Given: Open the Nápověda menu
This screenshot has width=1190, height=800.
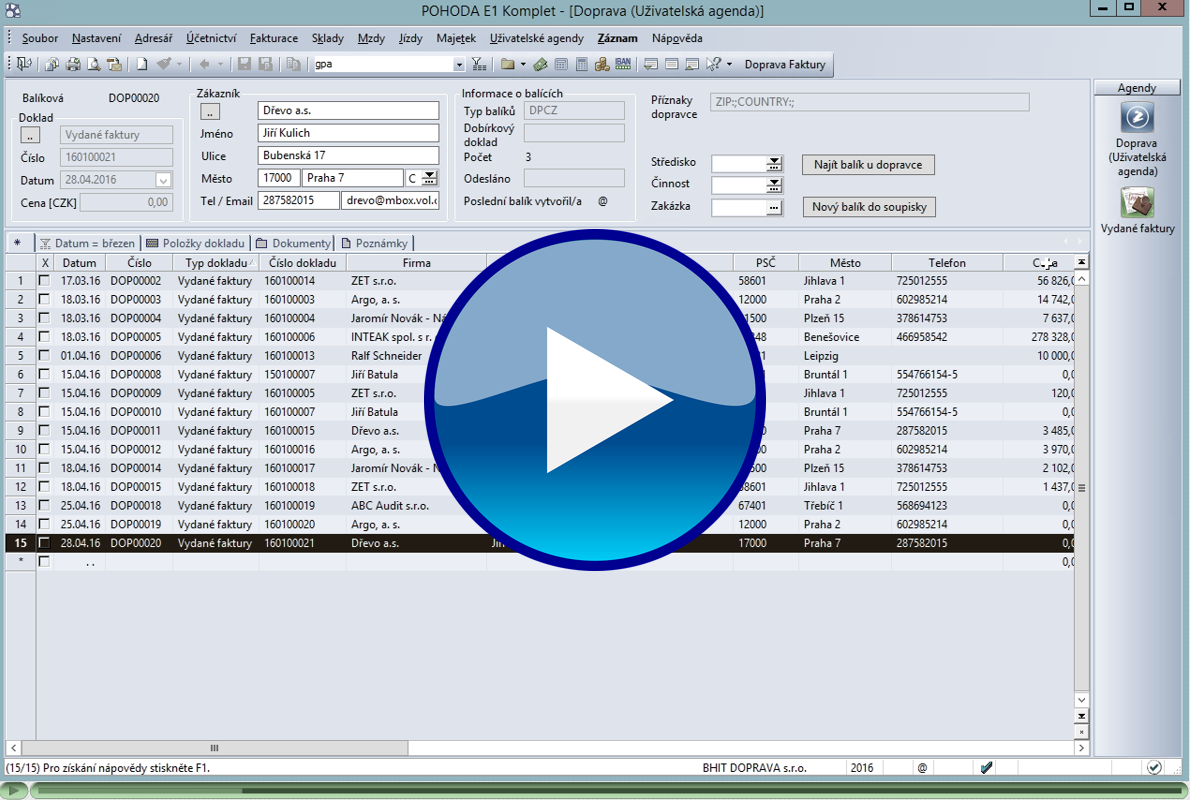Looking at the screenshot, I should 677,38.
